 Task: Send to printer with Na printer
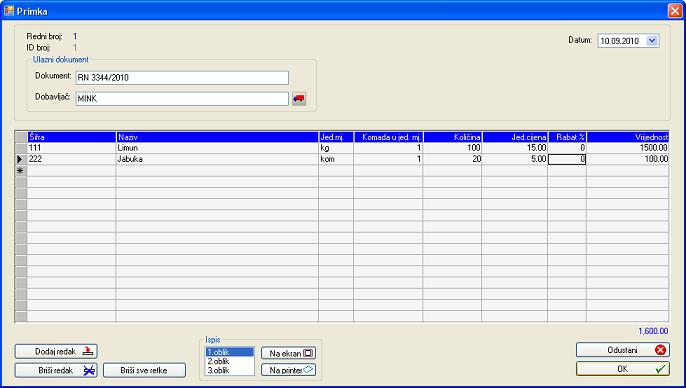click(x=288, y=370)
